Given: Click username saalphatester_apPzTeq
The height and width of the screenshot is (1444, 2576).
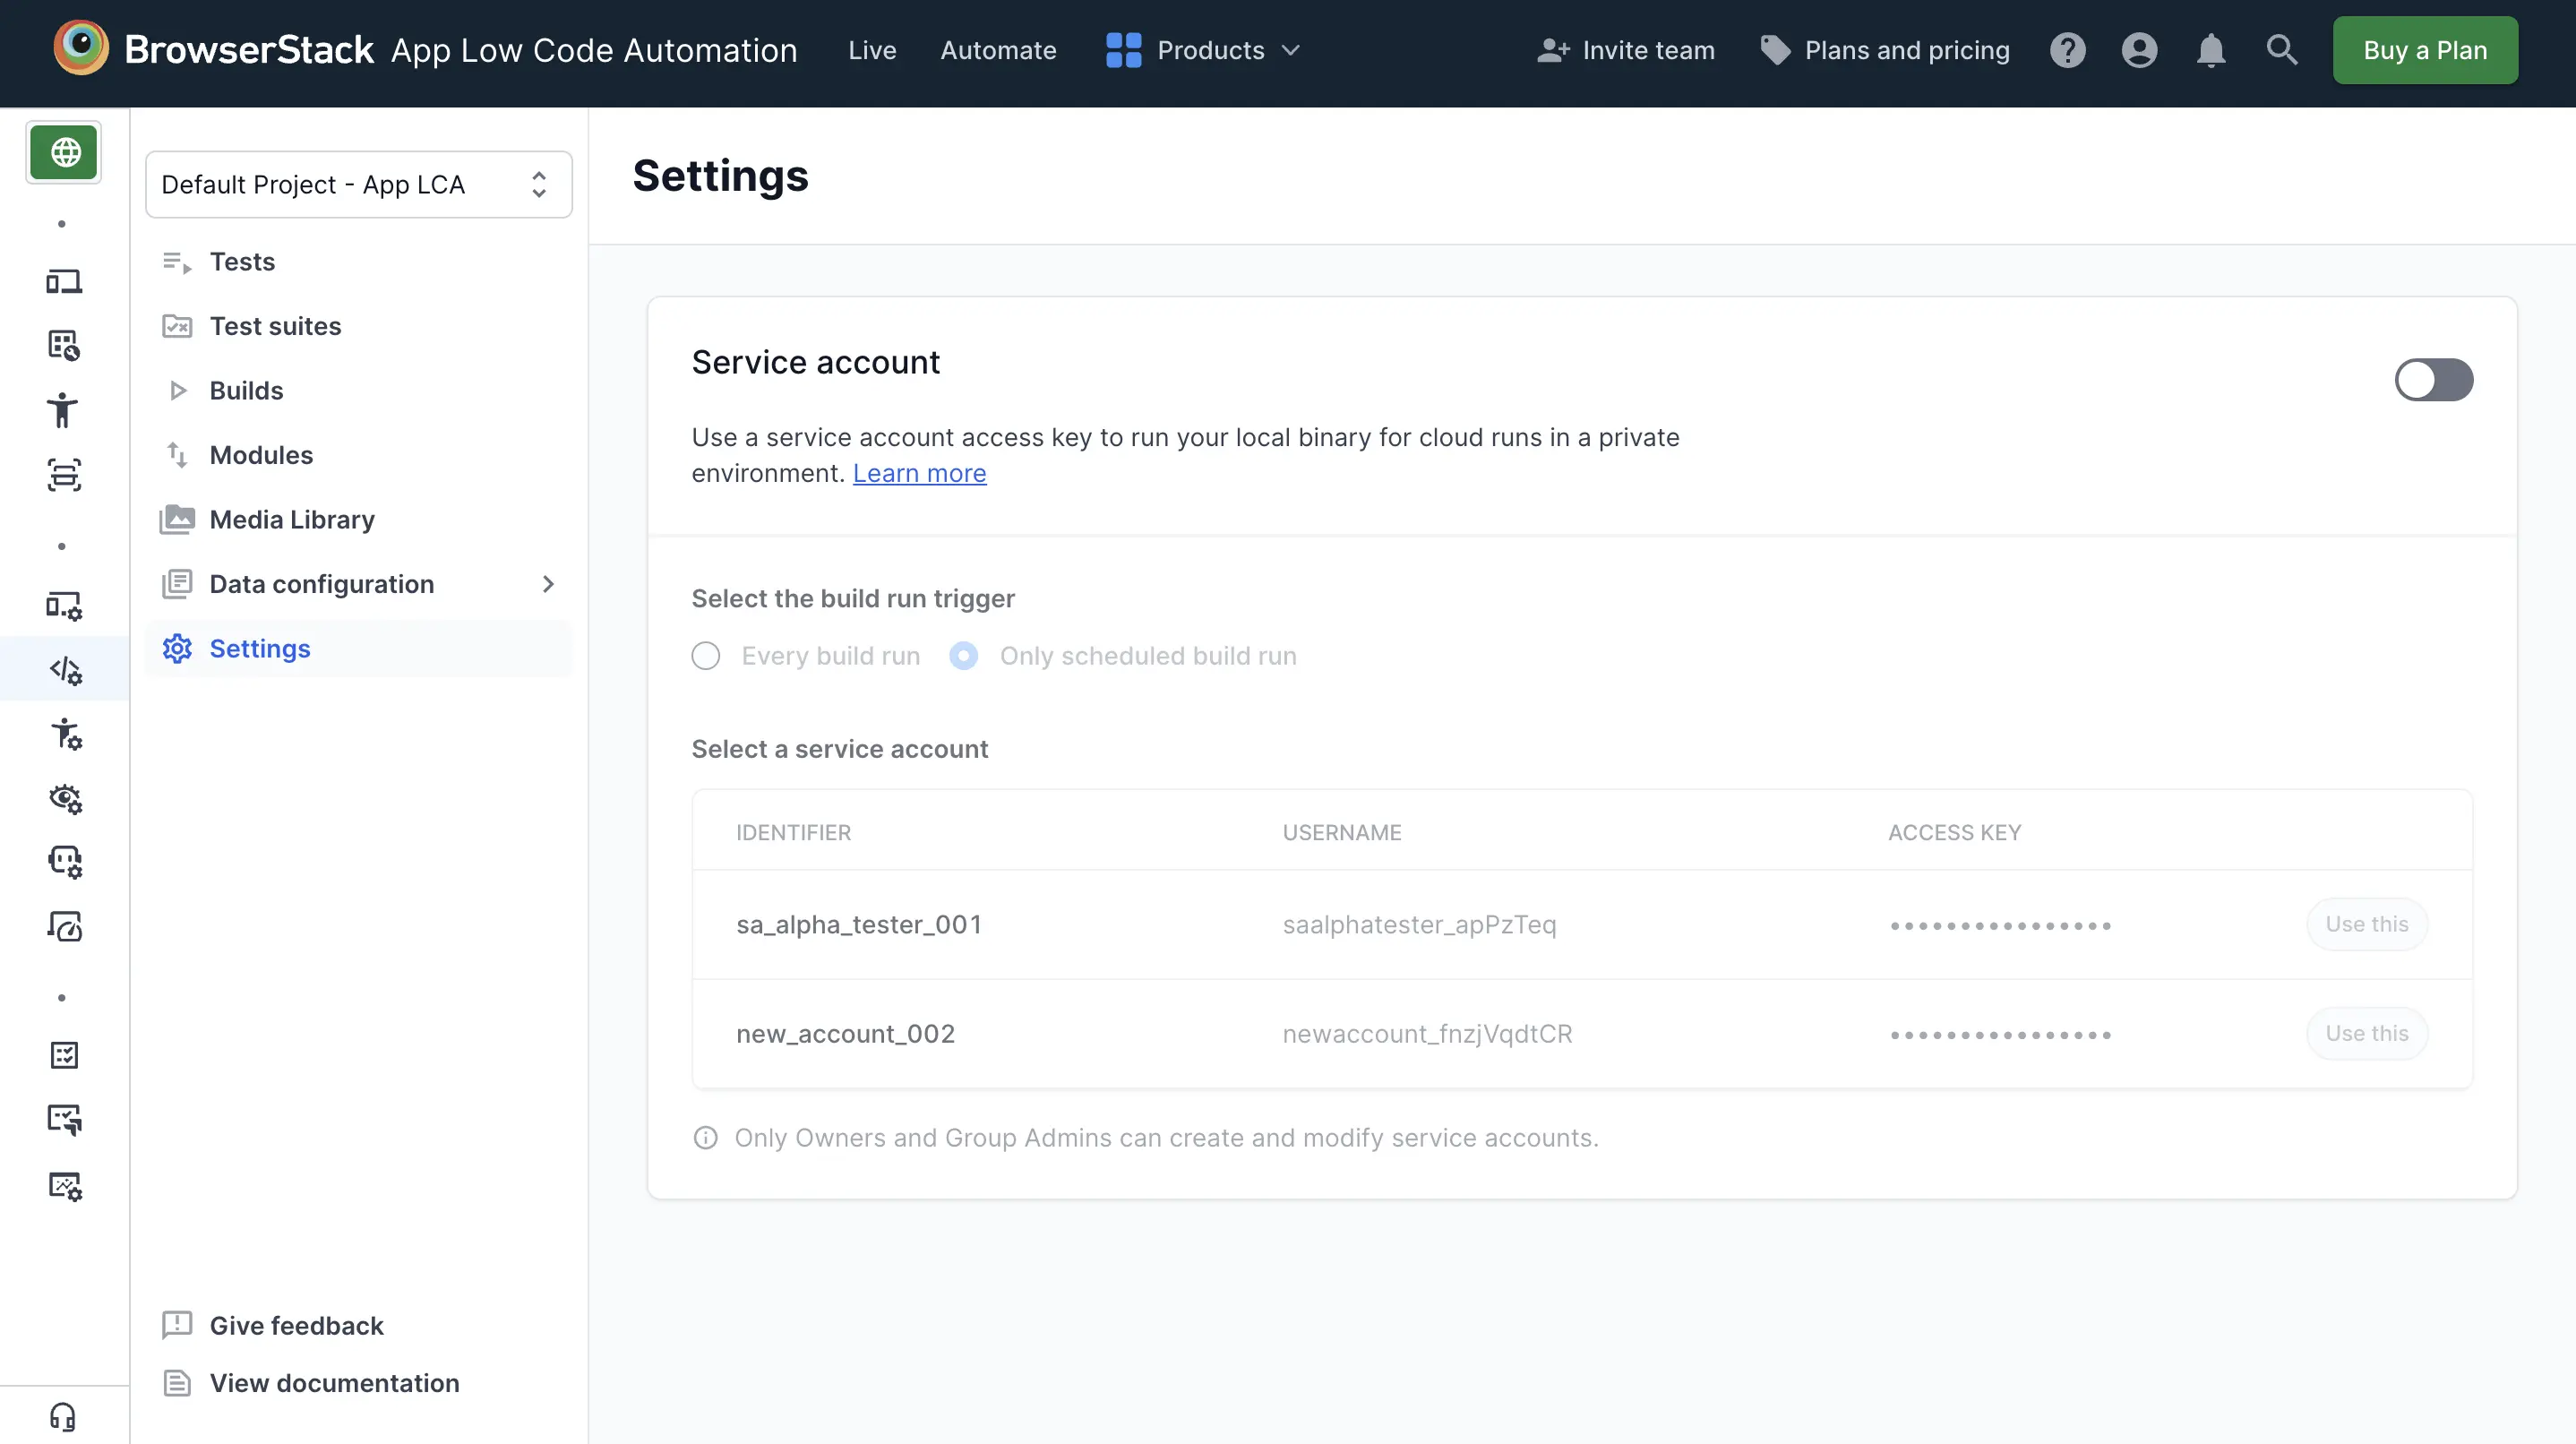Looking at the screenshot, I should pos(1419,924).
